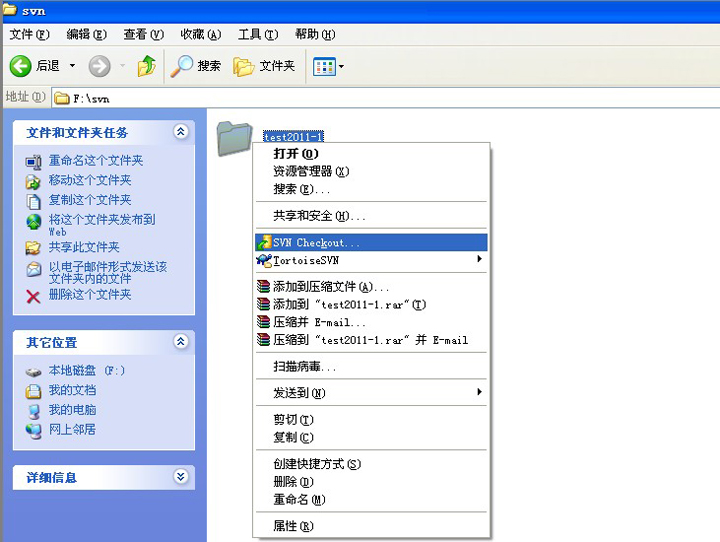Choose 剪切(T) from context menu
The image size is (720, 542).
click(x=371, y=420)
